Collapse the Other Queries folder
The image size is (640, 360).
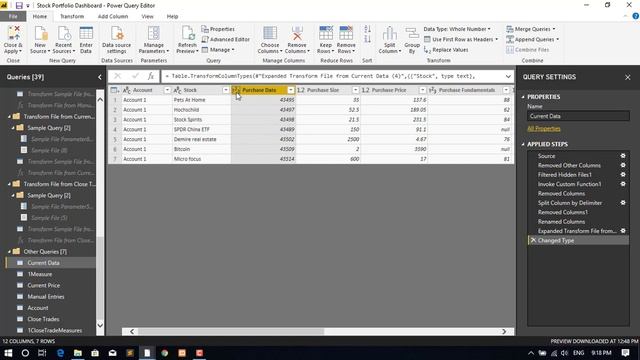pos(9,251)
